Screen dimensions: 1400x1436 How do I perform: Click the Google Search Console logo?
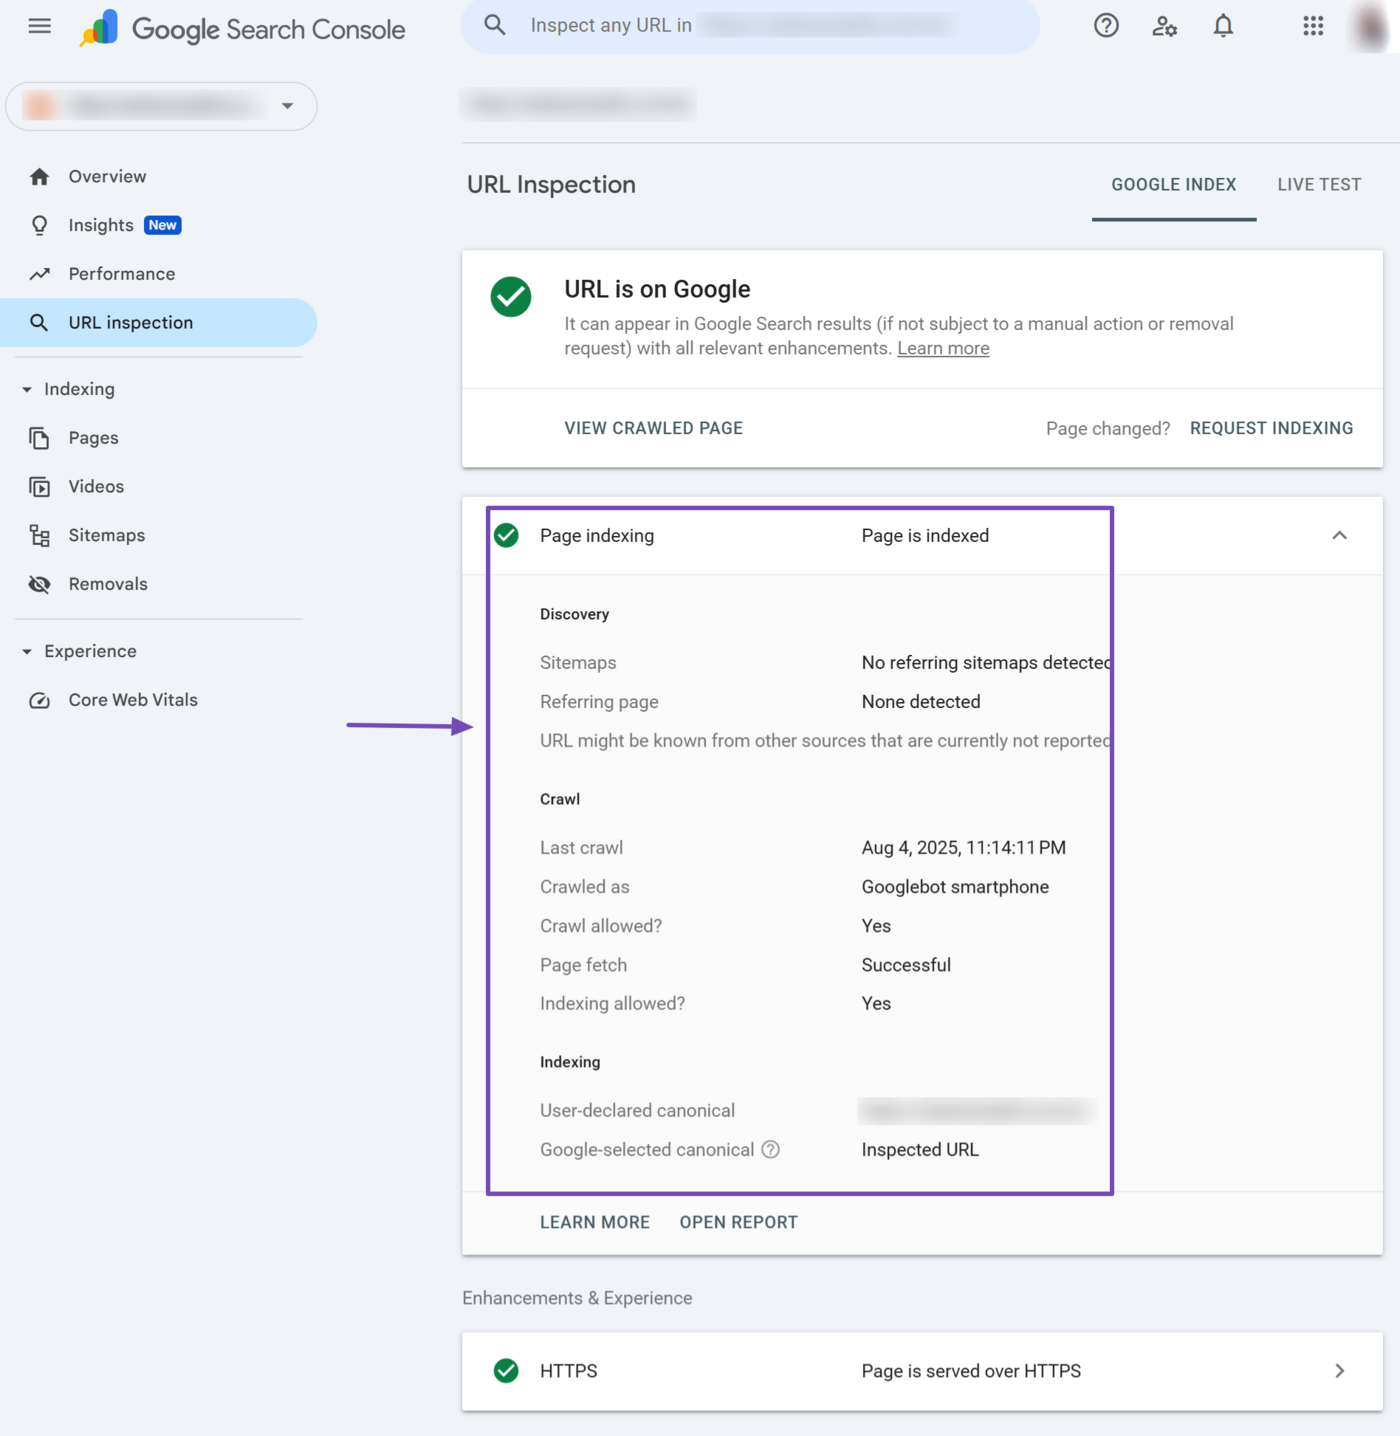[x=243, y=29]
